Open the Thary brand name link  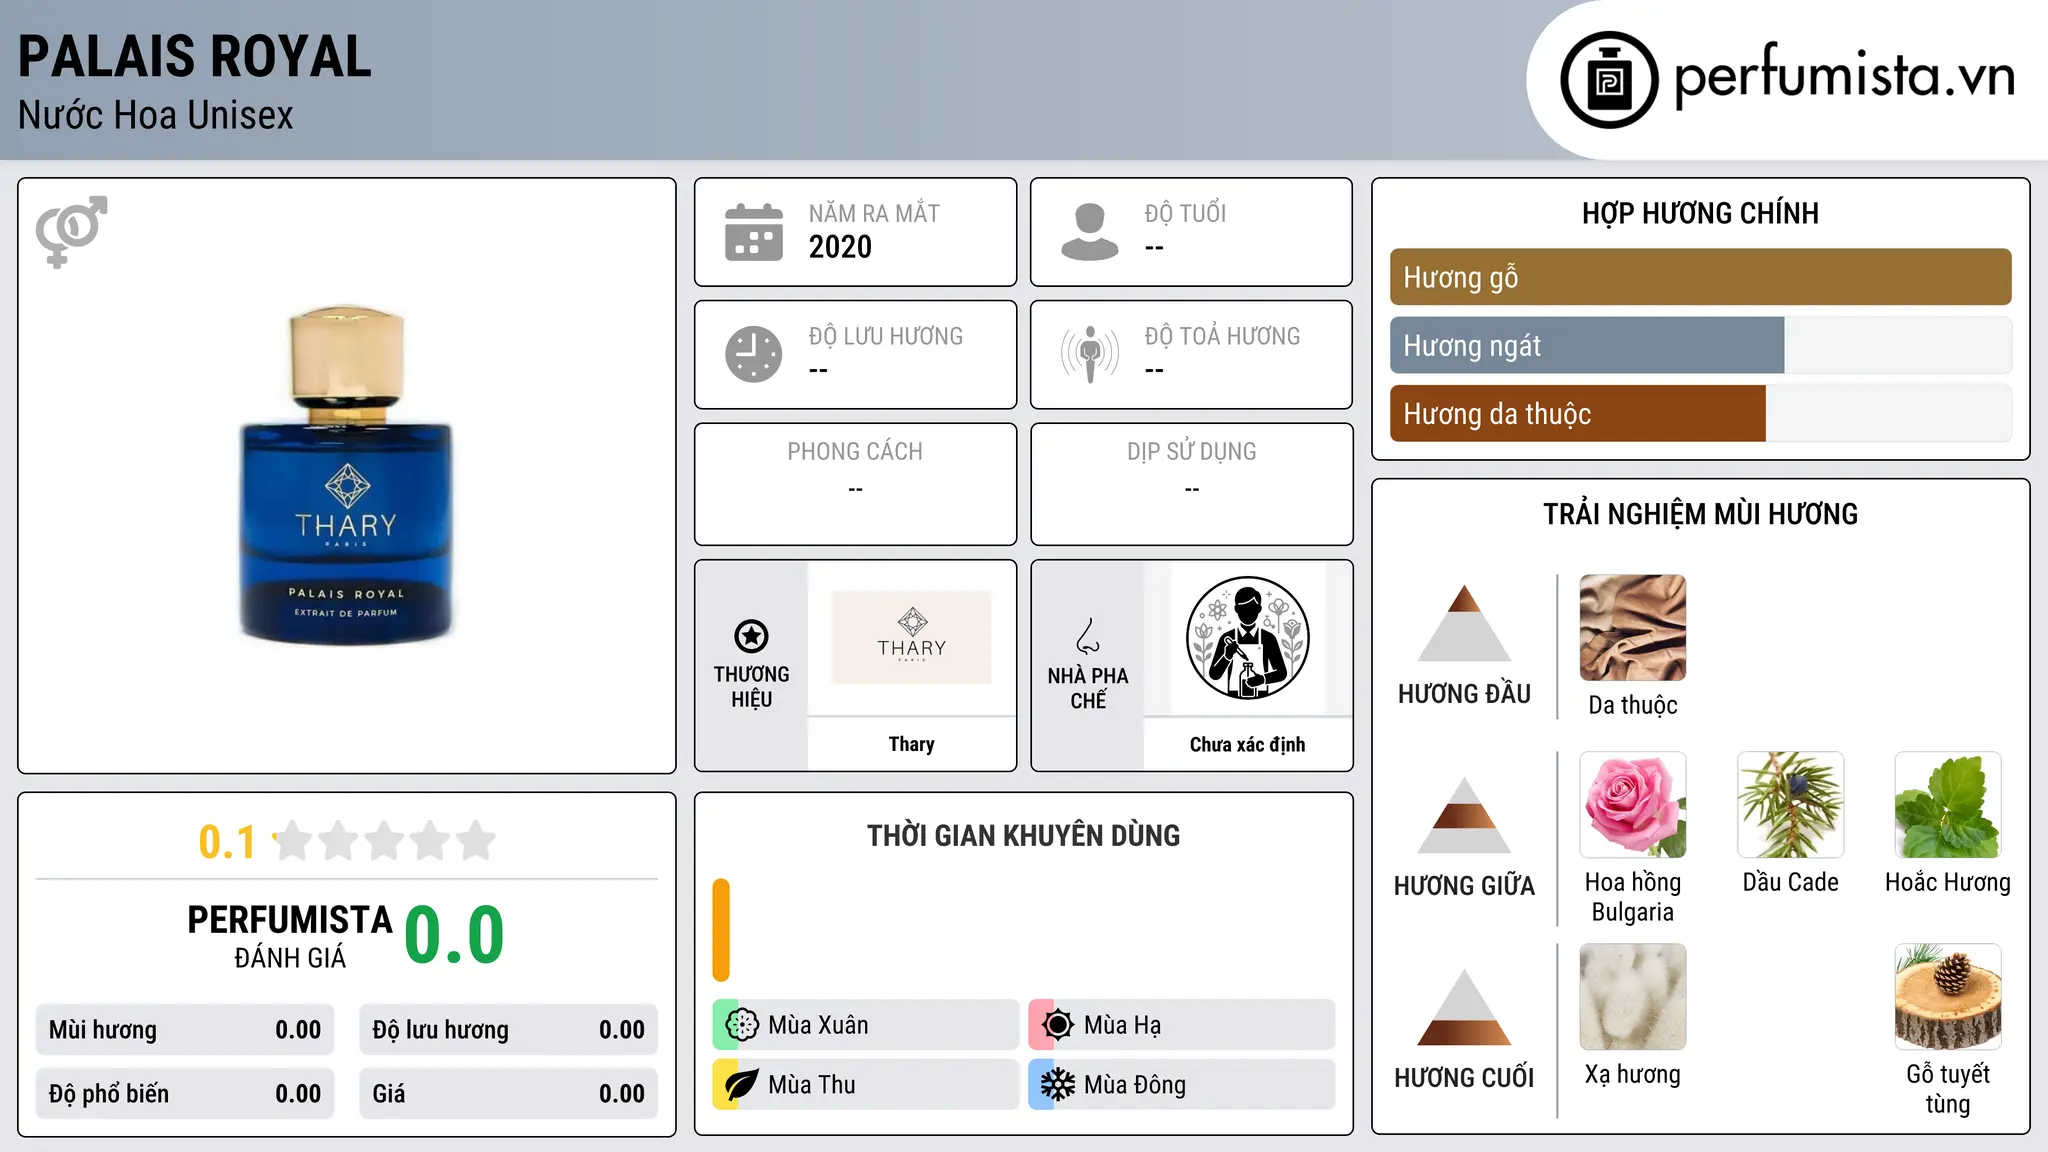[x=912, y=744]
